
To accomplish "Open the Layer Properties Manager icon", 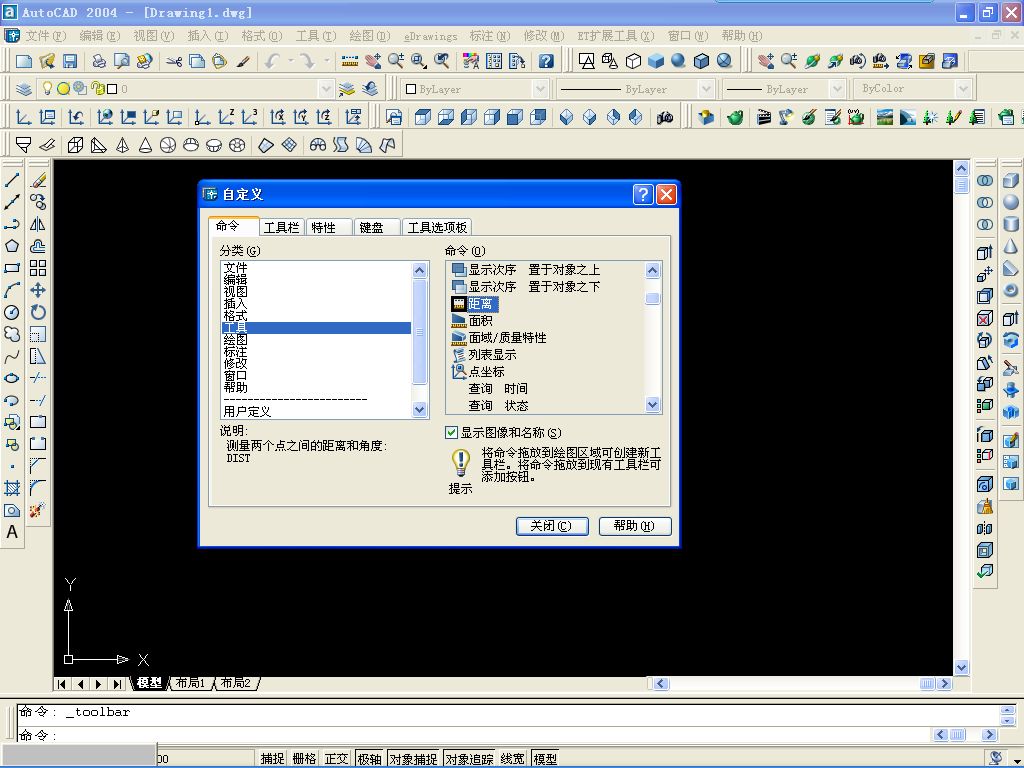I will 24,88.
